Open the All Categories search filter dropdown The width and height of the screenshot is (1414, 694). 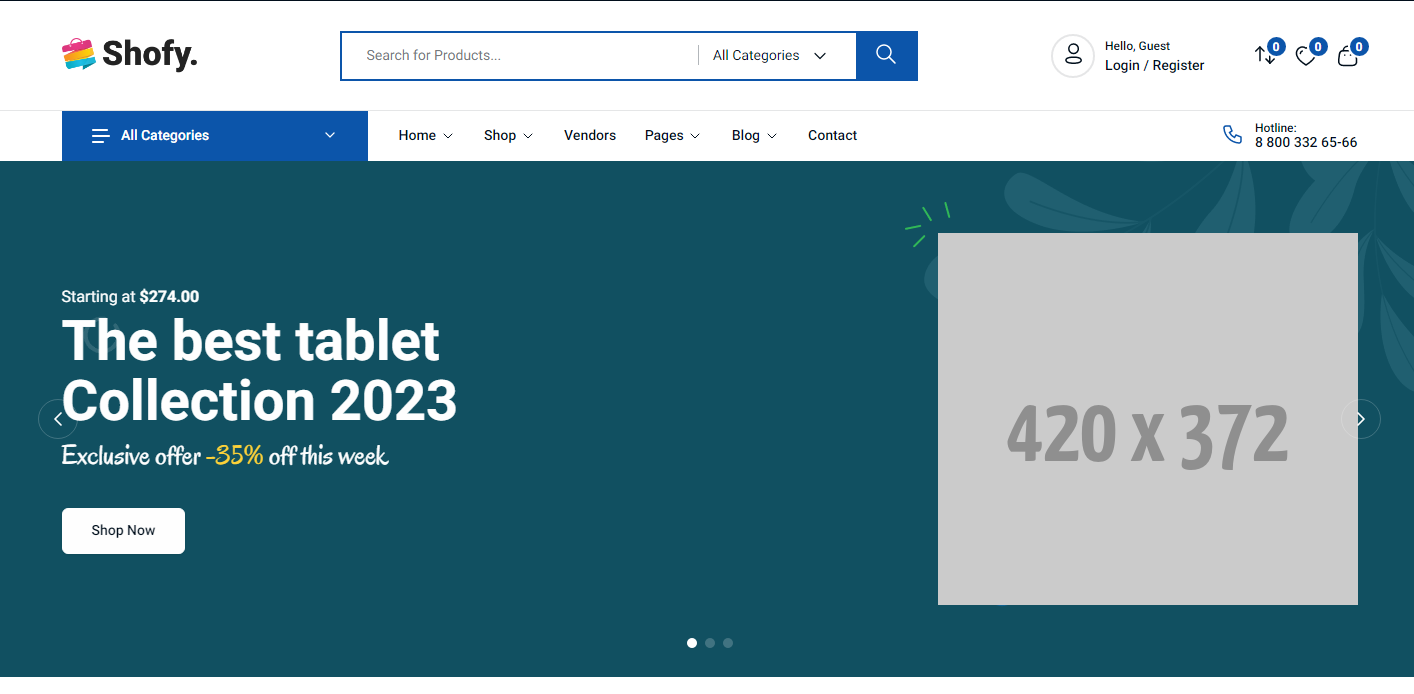pyautogui.click(x=770, y=55)
